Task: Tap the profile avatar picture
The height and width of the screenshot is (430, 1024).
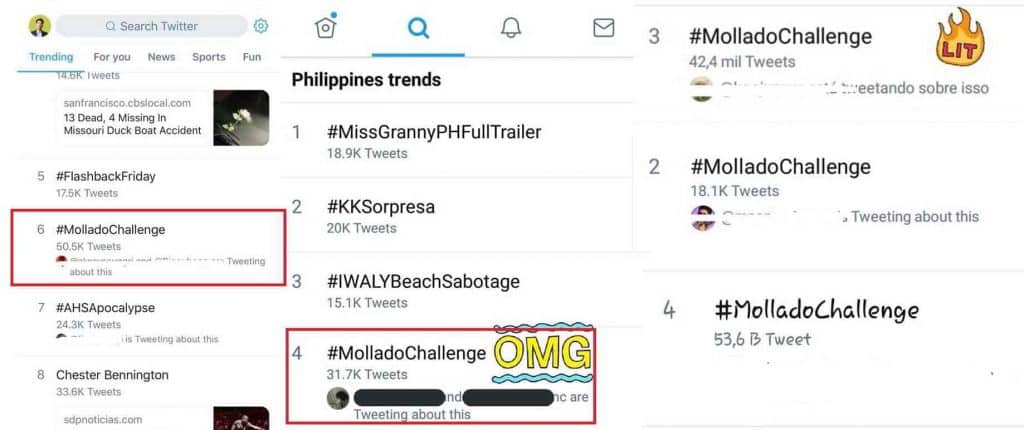Action: (39, 26)
